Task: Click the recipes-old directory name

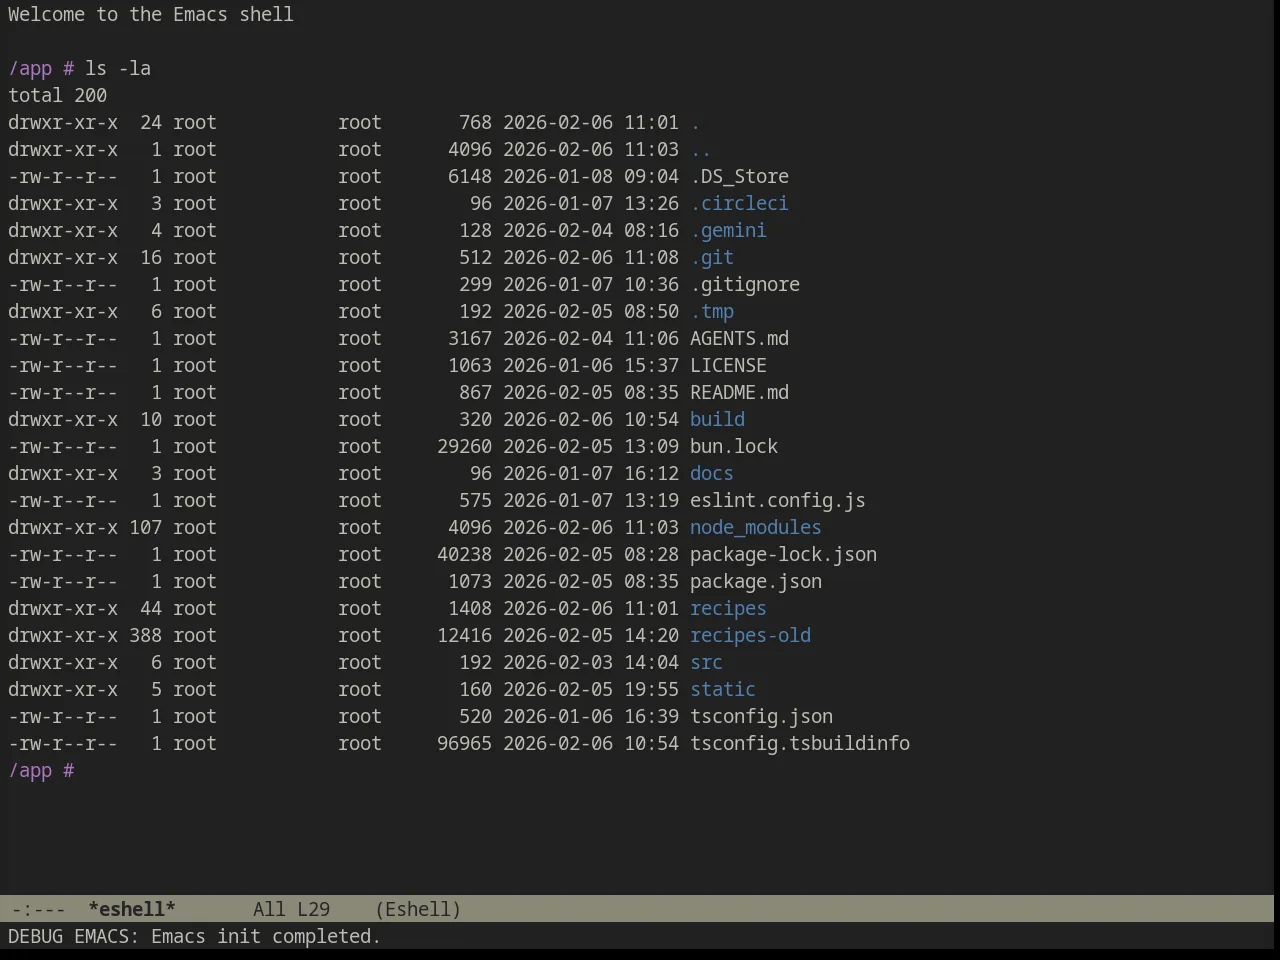Action: pyautogui.click(x=750, y=635)
